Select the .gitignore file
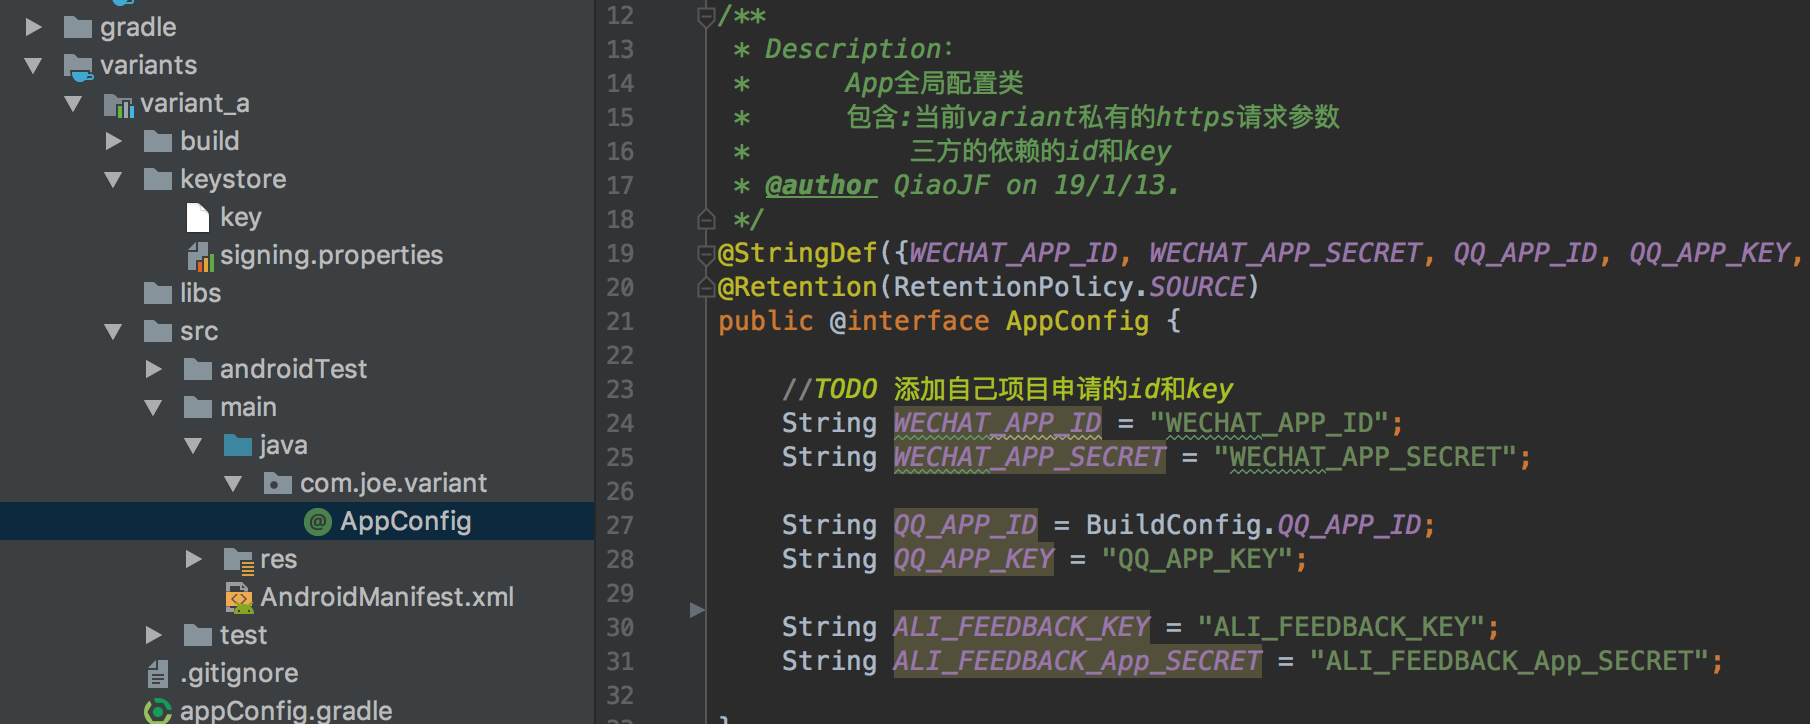Image resolution: width=1810 pixels, height=724 pixels. point(239,673)
